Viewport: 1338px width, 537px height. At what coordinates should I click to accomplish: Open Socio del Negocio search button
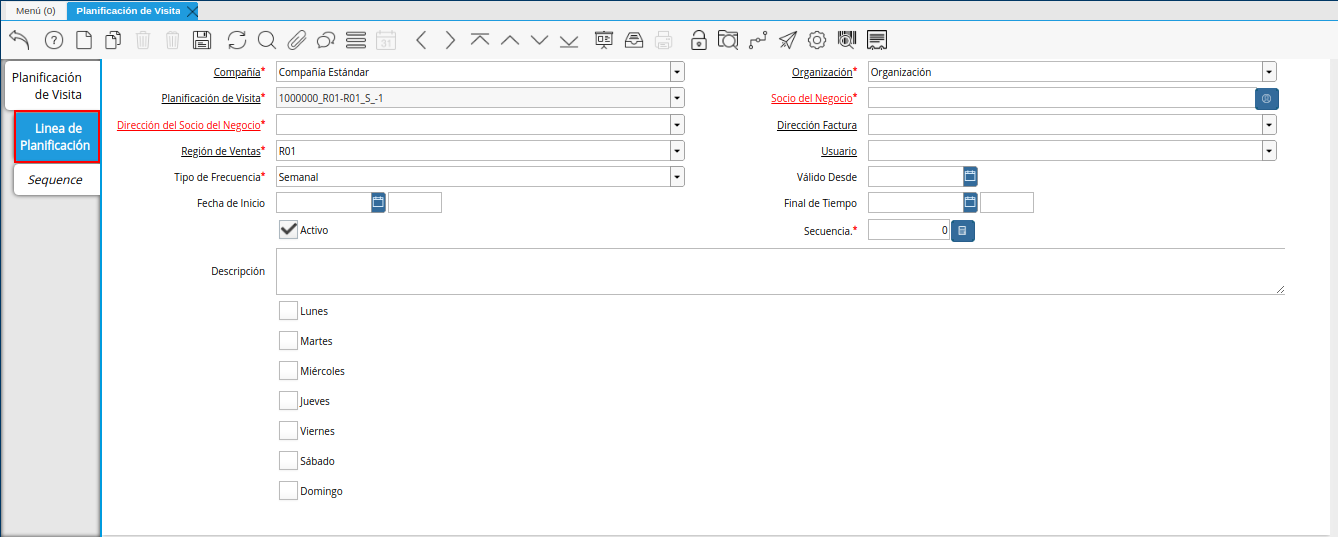click(x=1267, y=98)
